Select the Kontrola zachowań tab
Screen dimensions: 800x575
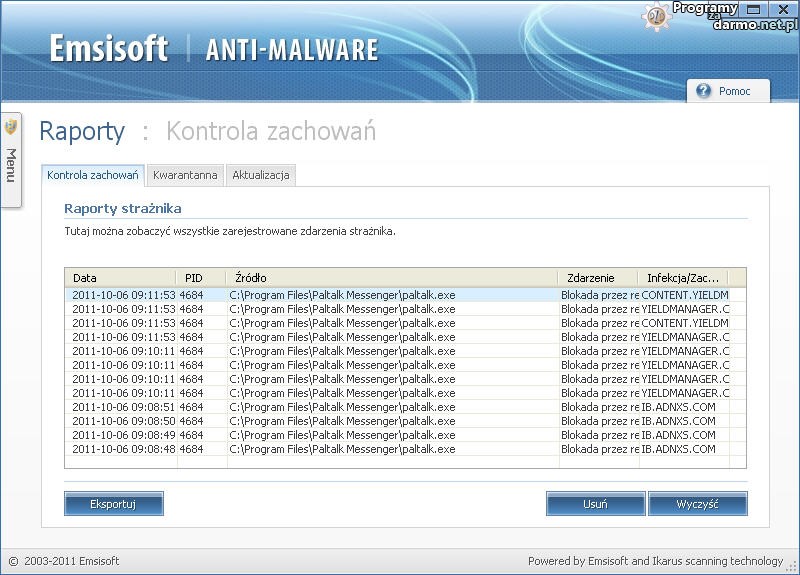tap(93, 175)
